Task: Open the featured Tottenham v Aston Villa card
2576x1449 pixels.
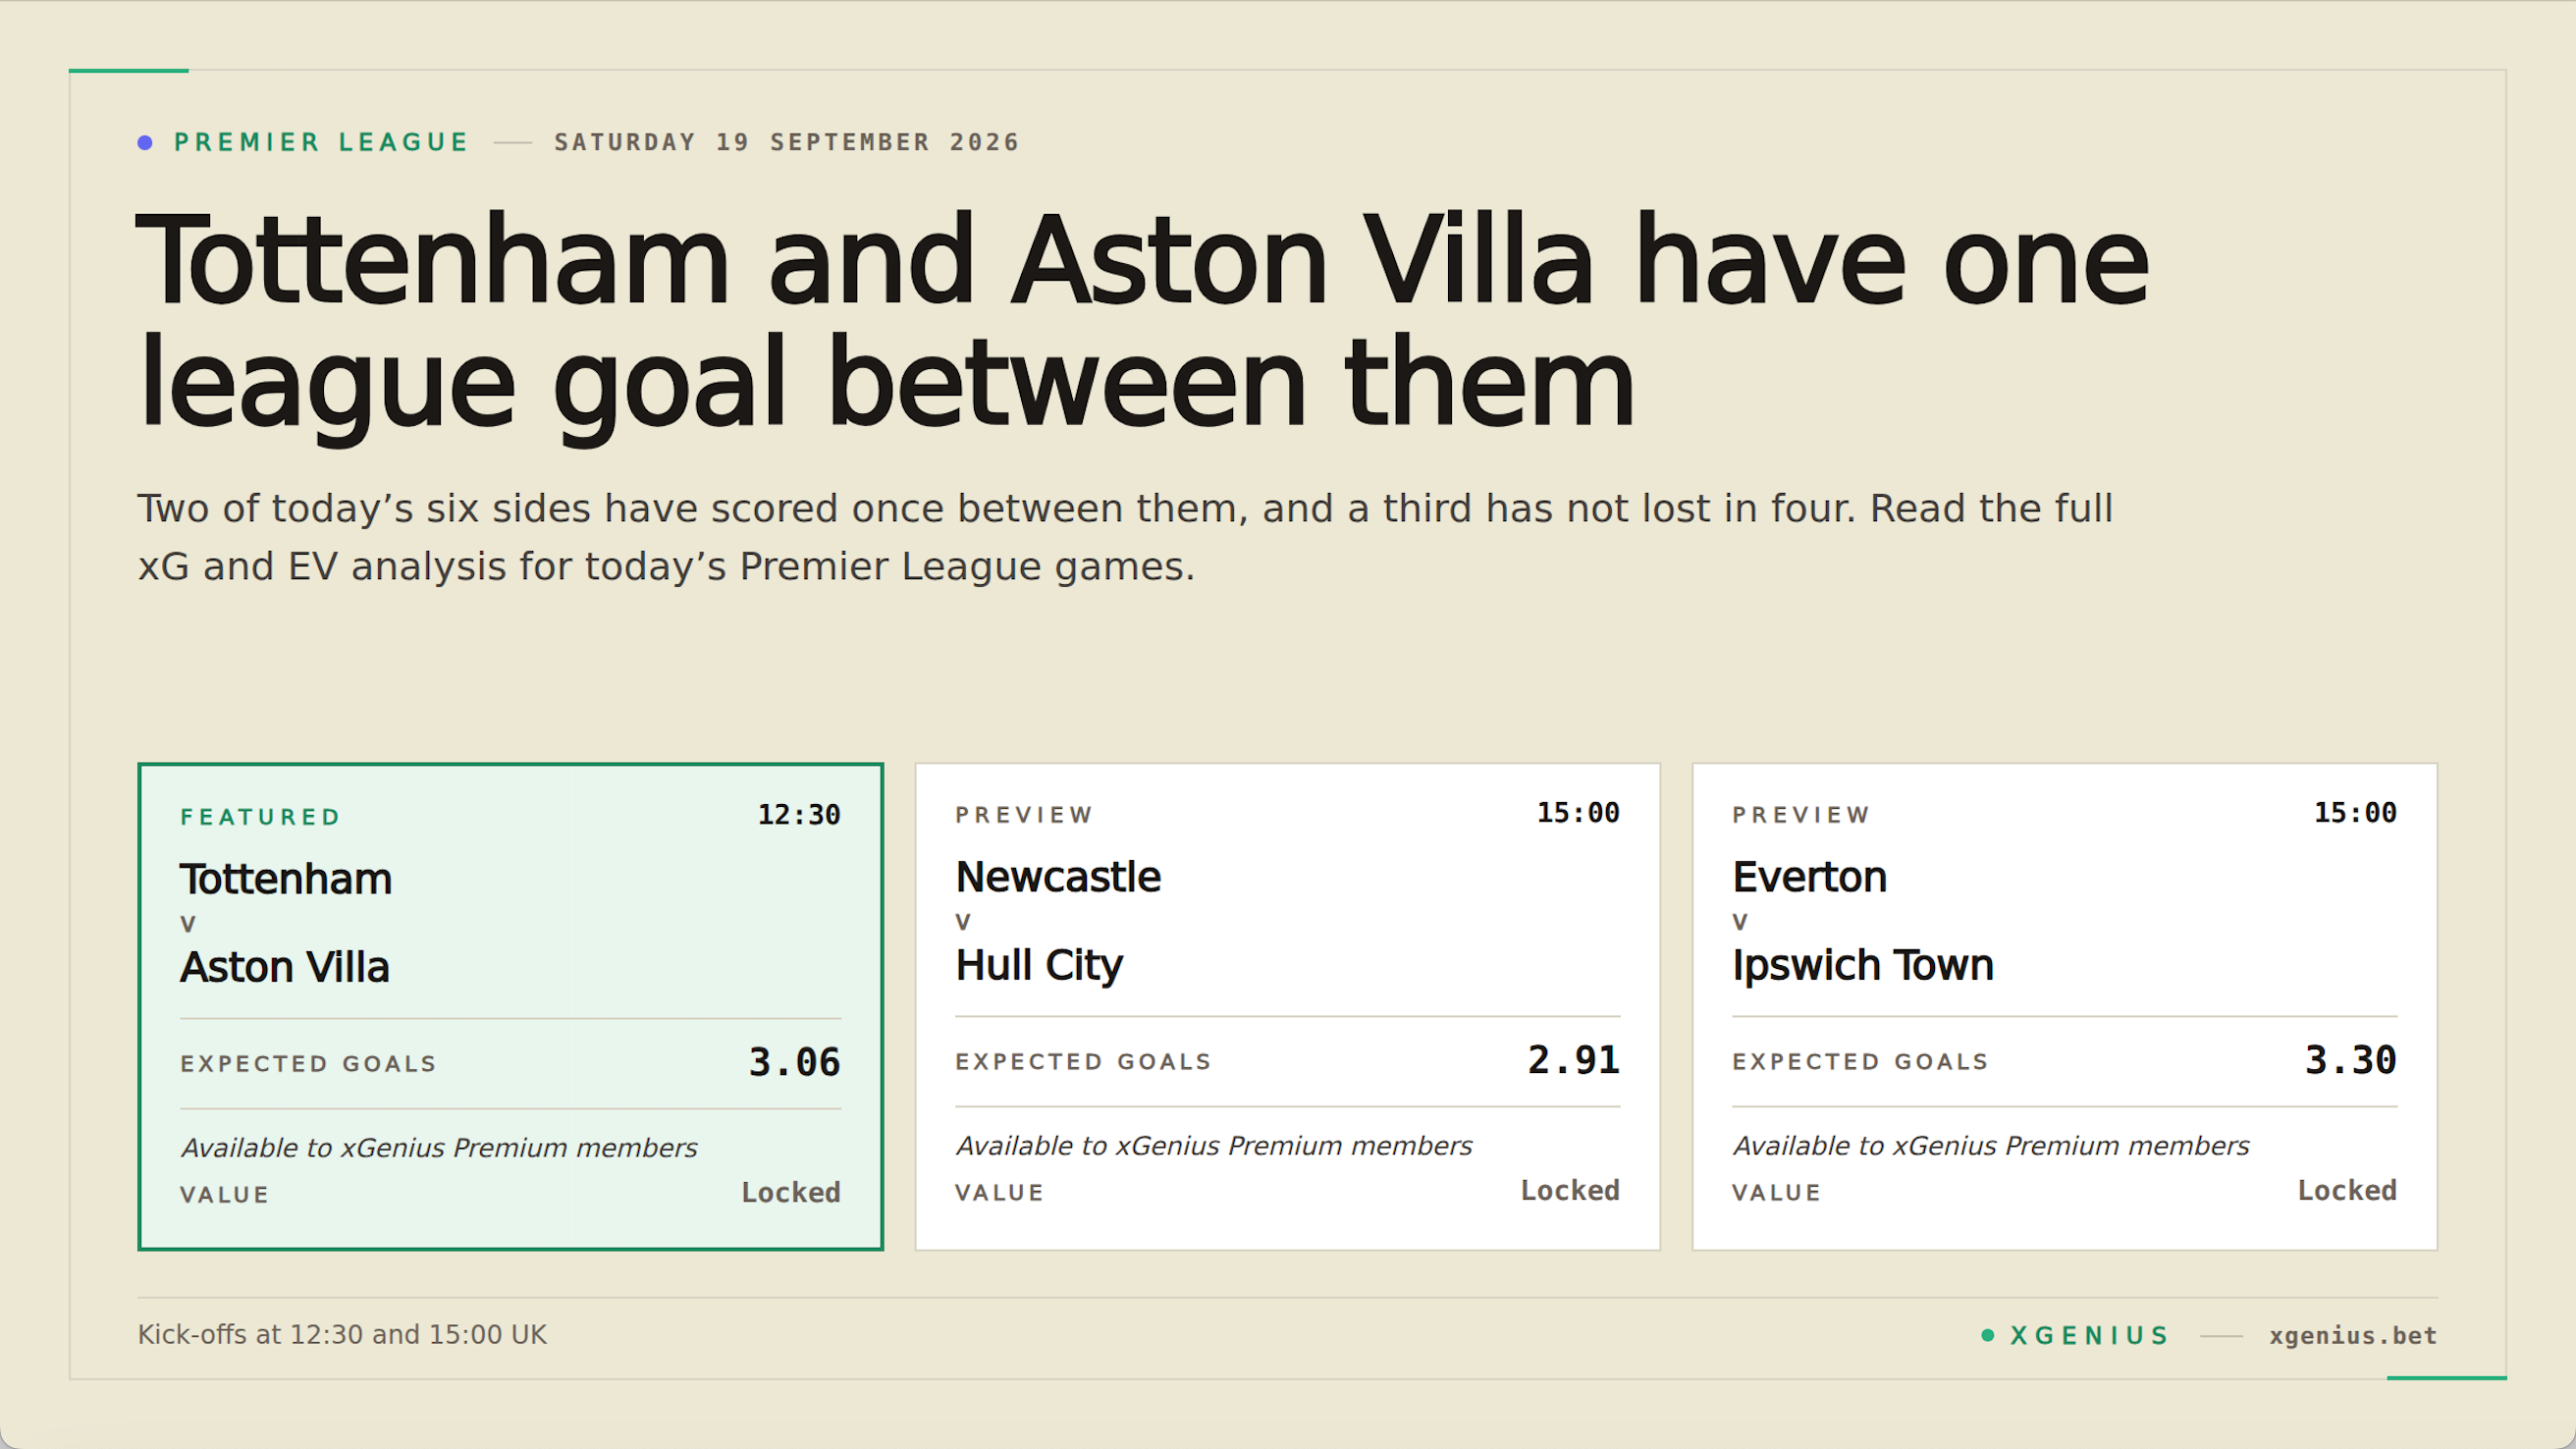Action: (510, 1006)
